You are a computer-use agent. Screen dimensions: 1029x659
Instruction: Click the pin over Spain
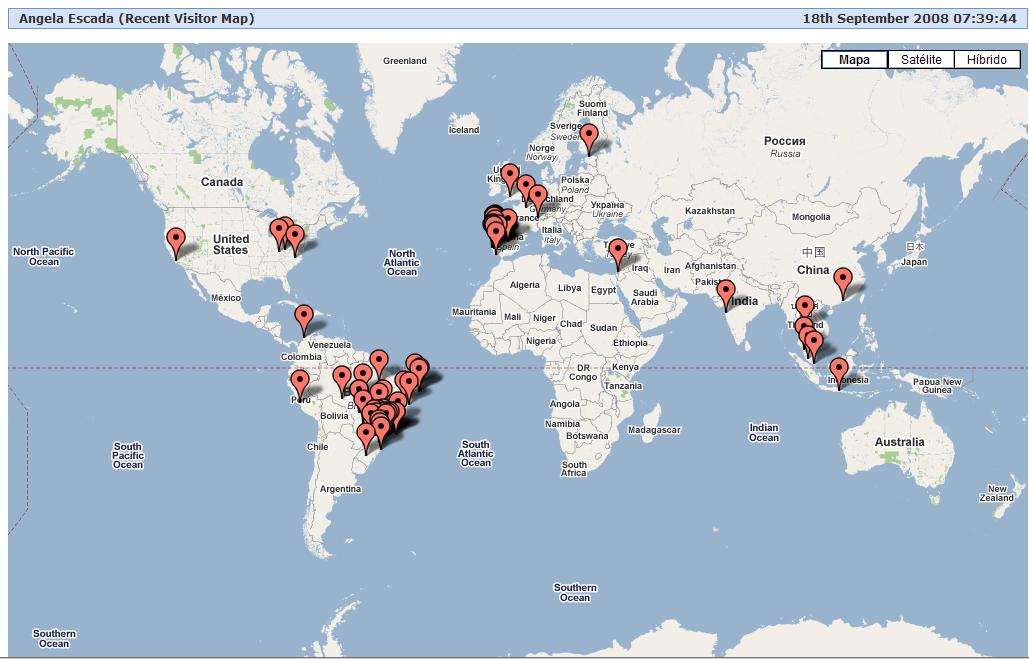coord(497,231)
